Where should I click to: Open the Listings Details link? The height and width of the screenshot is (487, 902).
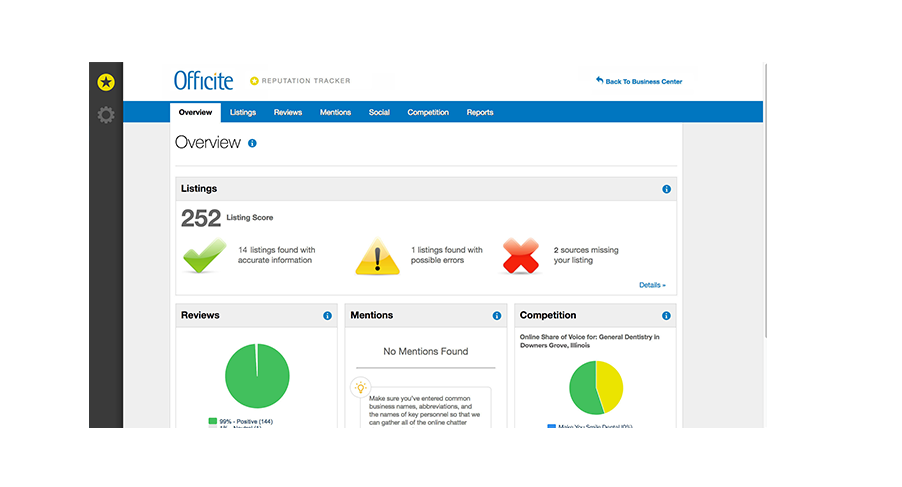652,285
